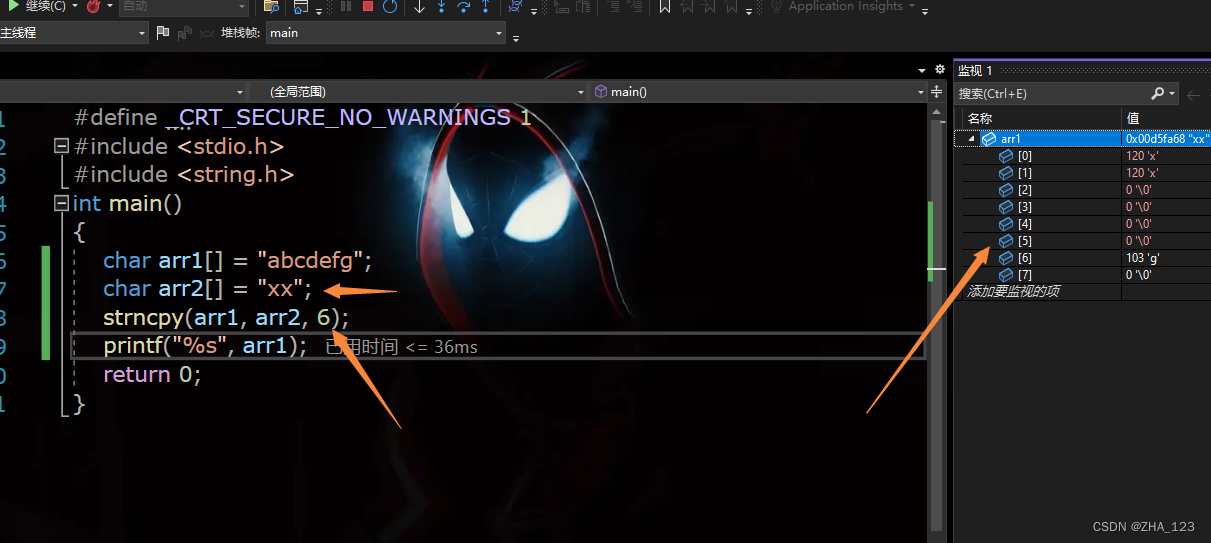The height and width of the screenshot is (543, 1211).
Task: Click the line char arr1[] = "abcdefg";
Action: coord(237,261)
